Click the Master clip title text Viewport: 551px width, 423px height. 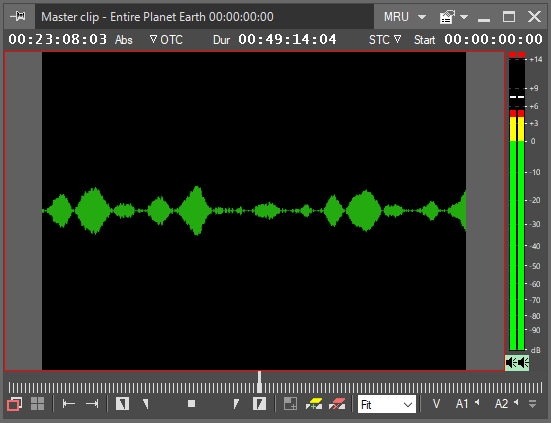point(157,17)
